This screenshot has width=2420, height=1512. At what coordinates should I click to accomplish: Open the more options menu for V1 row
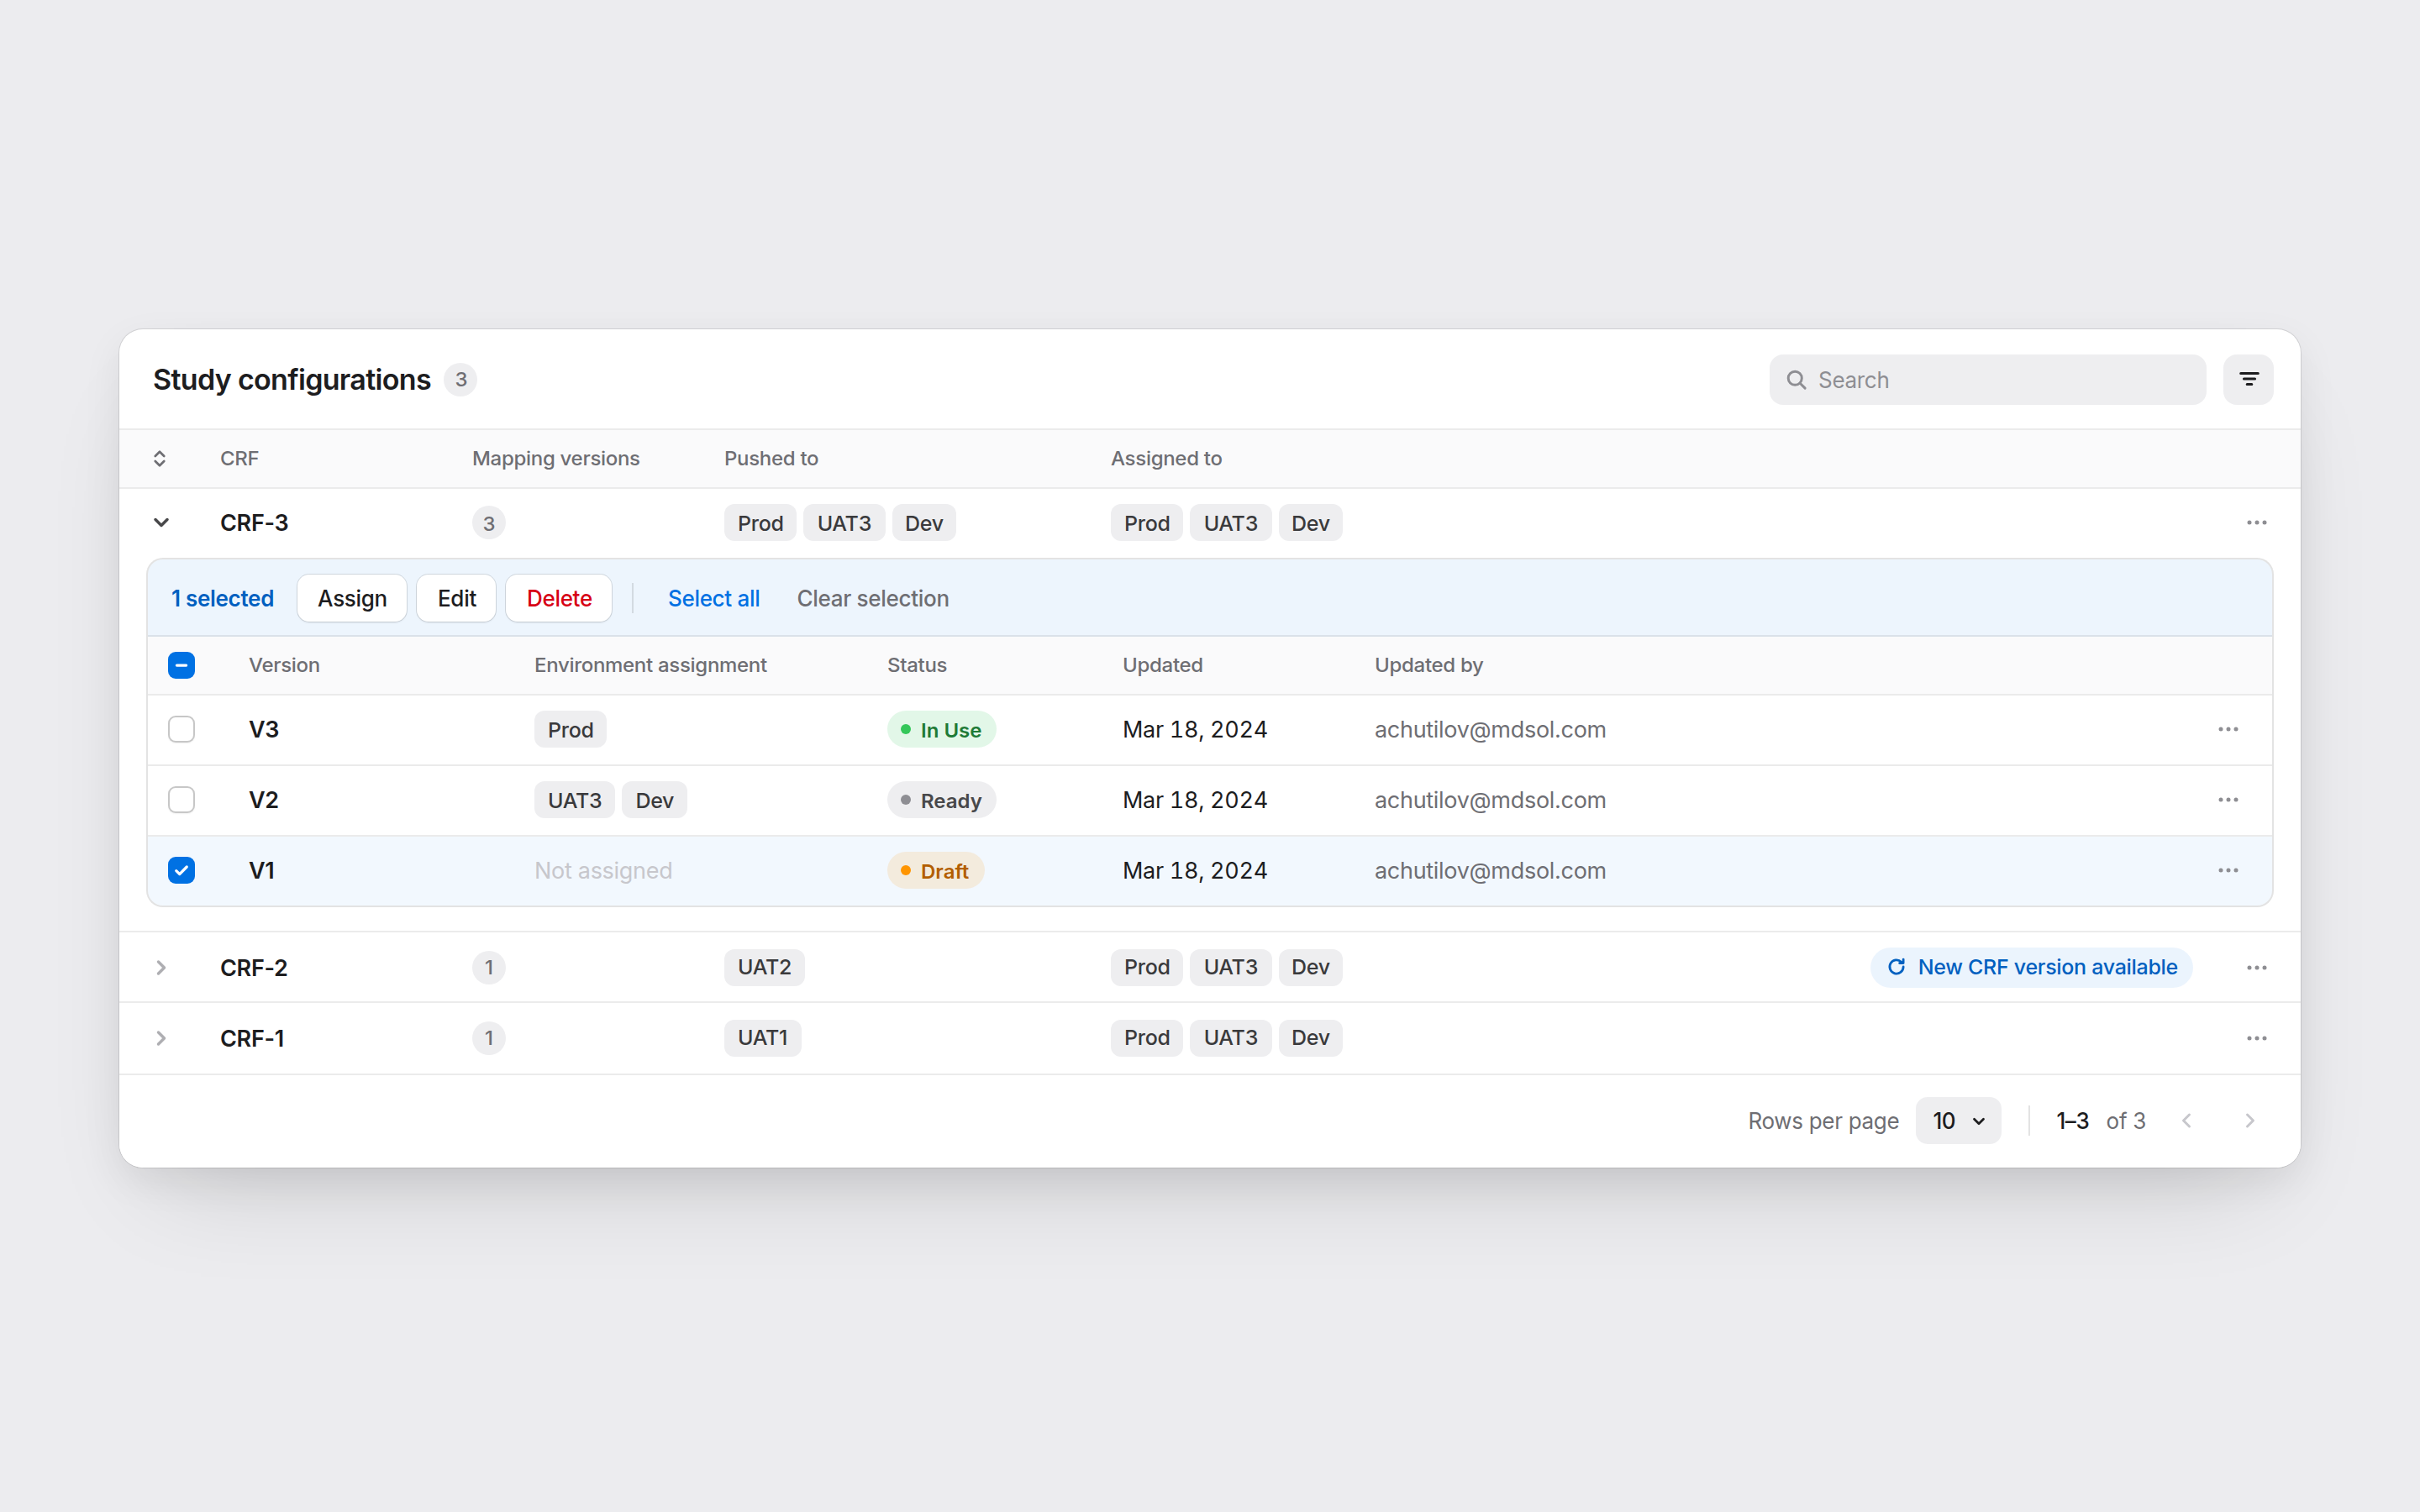tap(2228, 871)
